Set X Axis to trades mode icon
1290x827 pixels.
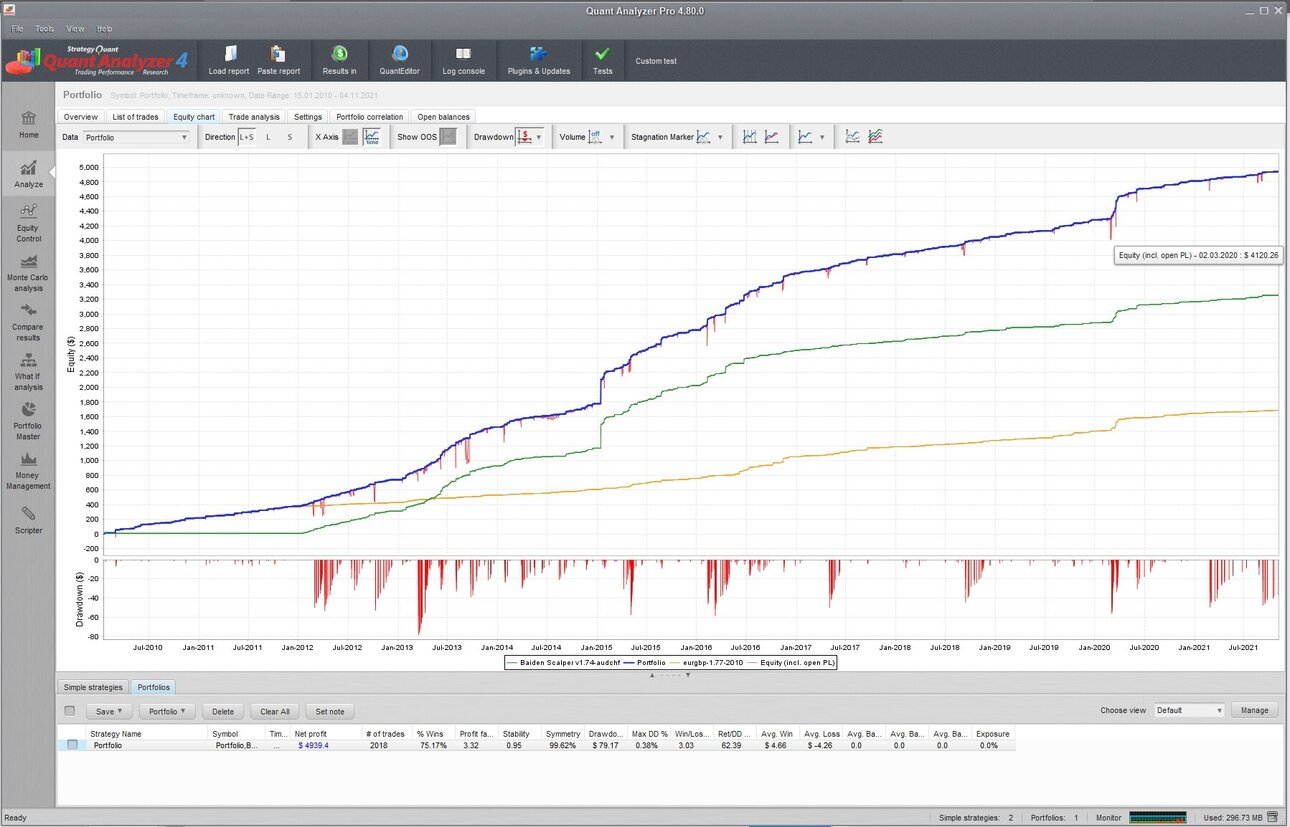pyautogui.click(x=350, y=137)
